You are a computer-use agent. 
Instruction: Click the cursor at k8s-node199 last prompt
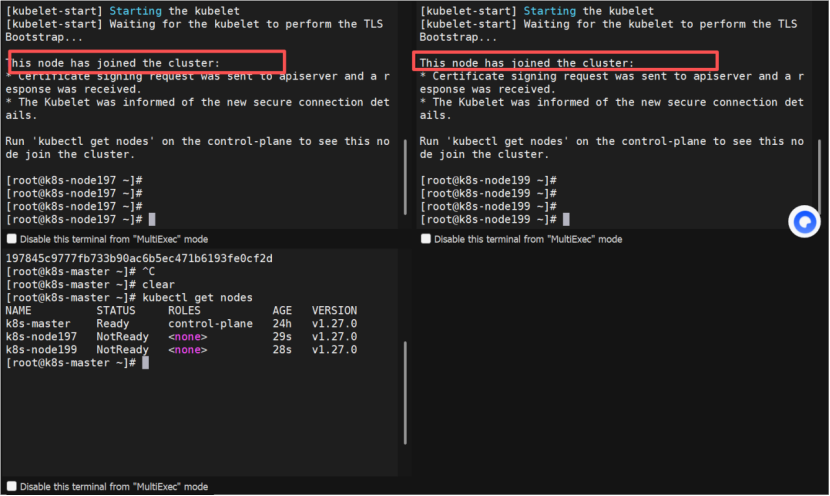click(566, 219)
